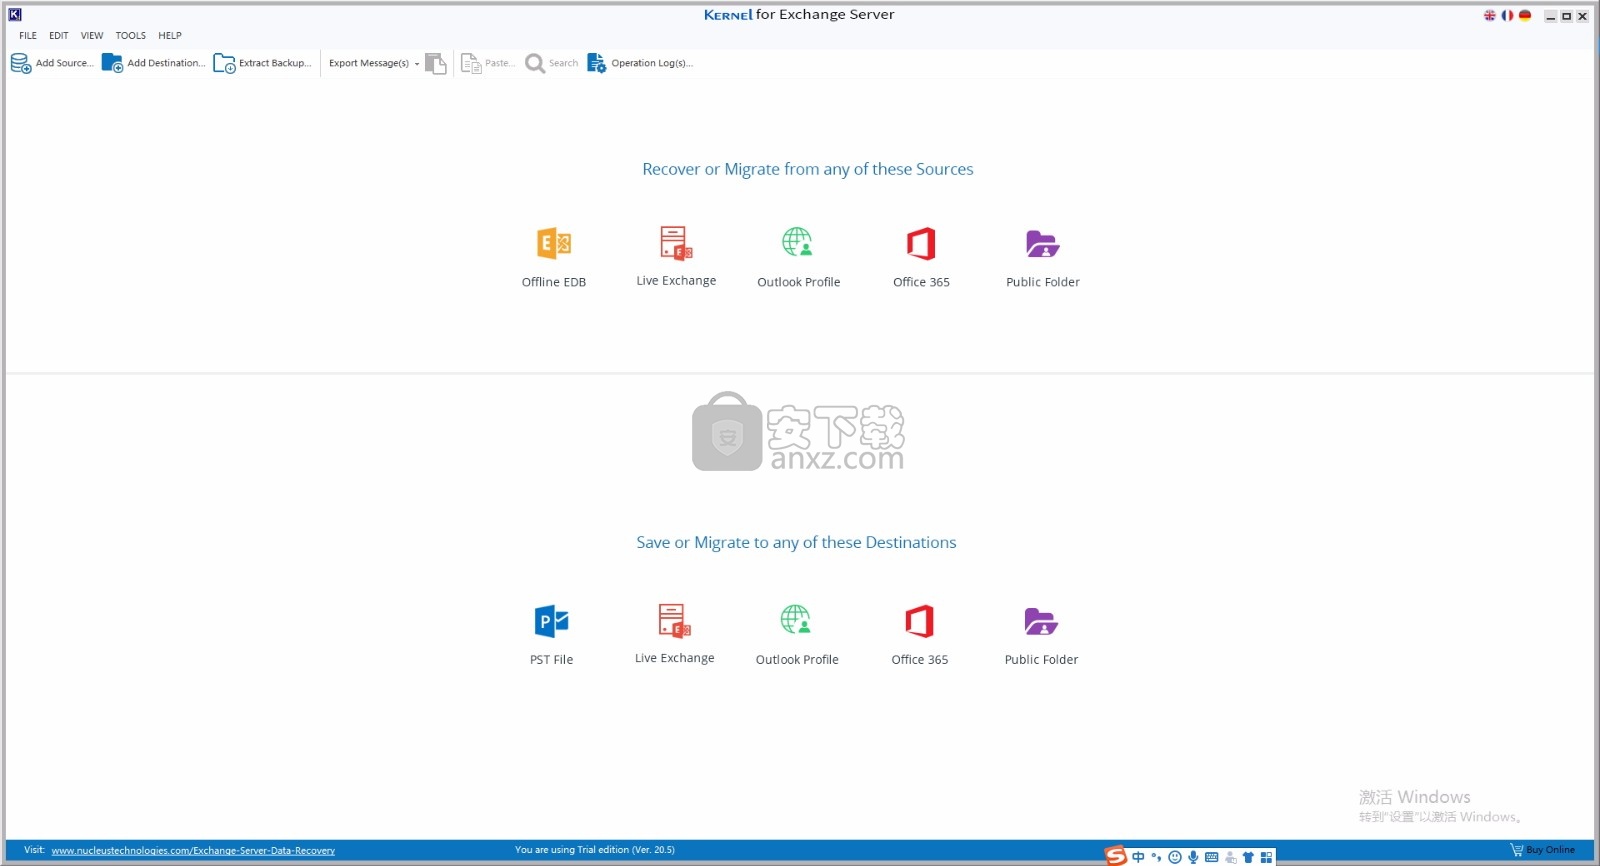Open the VIEW menu
The image size is (1600, 866).
[x=92, y=35]
